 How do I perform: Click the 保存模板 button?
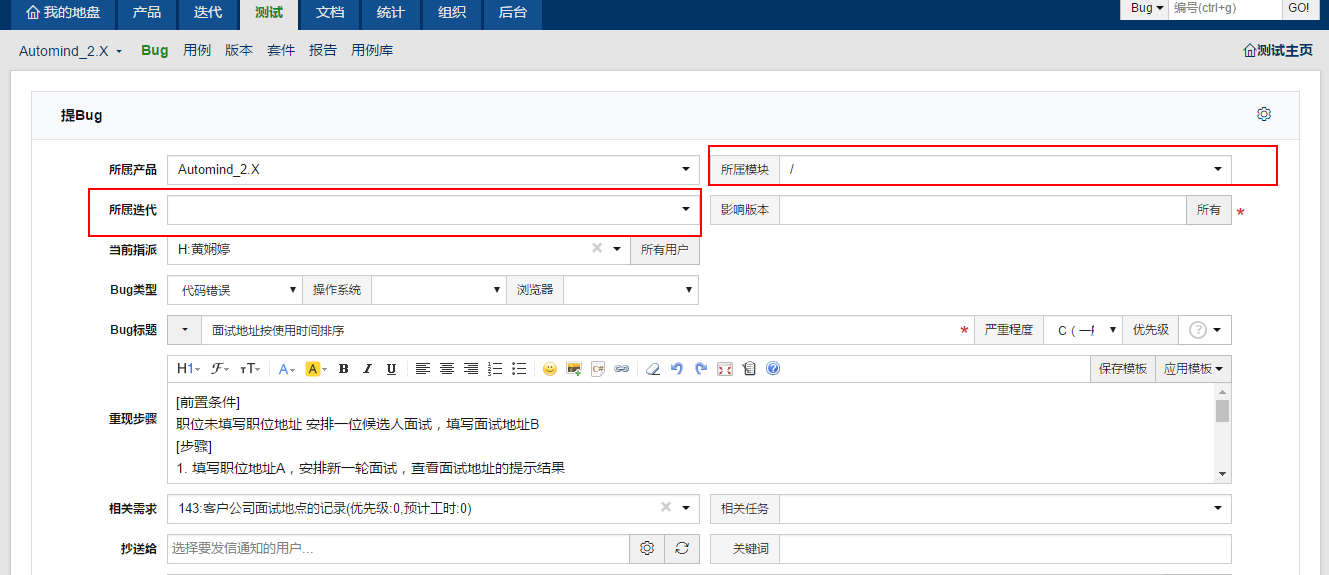pyautogui.click(x=1123, y=369)
